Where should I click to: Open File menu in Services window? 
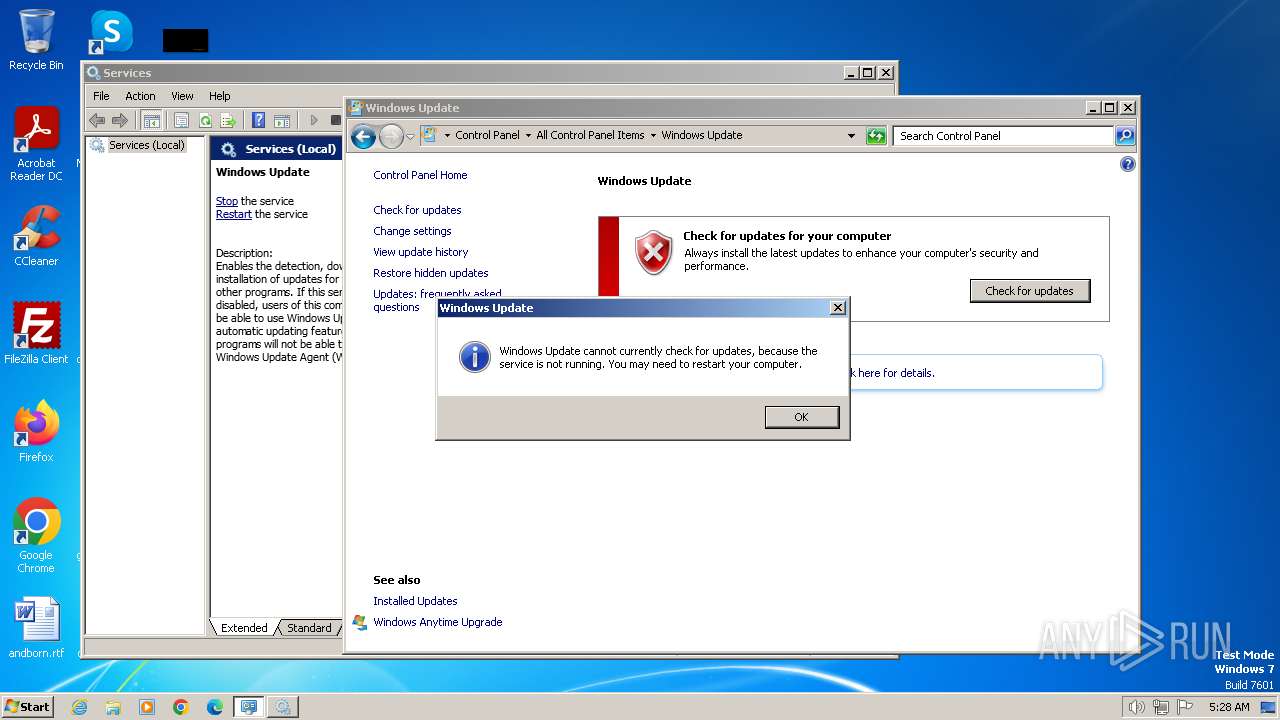(x=101, y=96)
